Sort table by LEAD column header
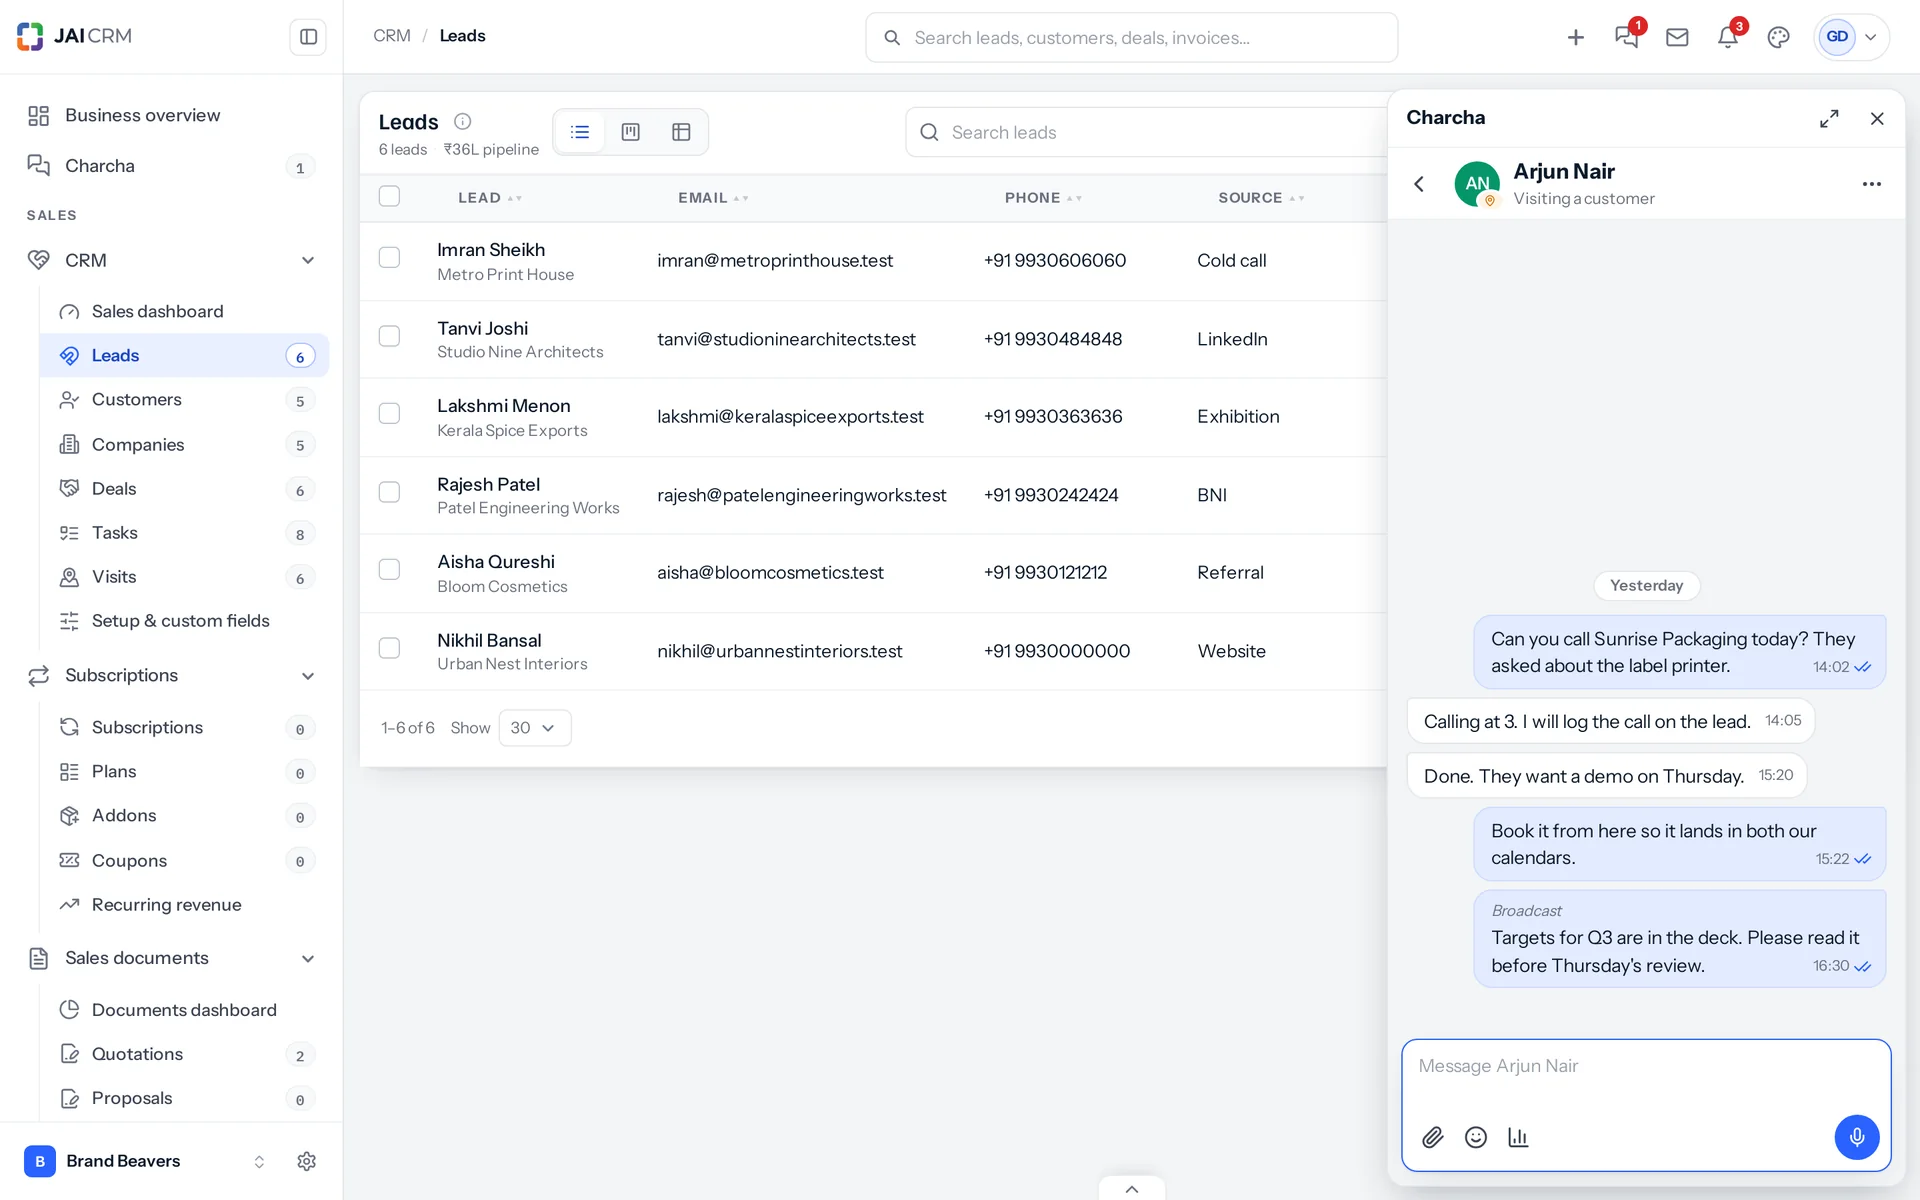Screen dimensions: 1920x1200 point(489,198)
